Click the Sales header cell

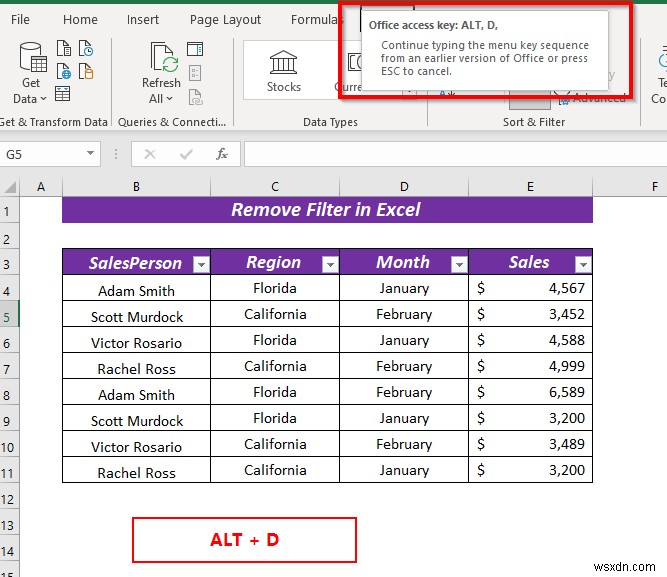[x=530, y=262]
